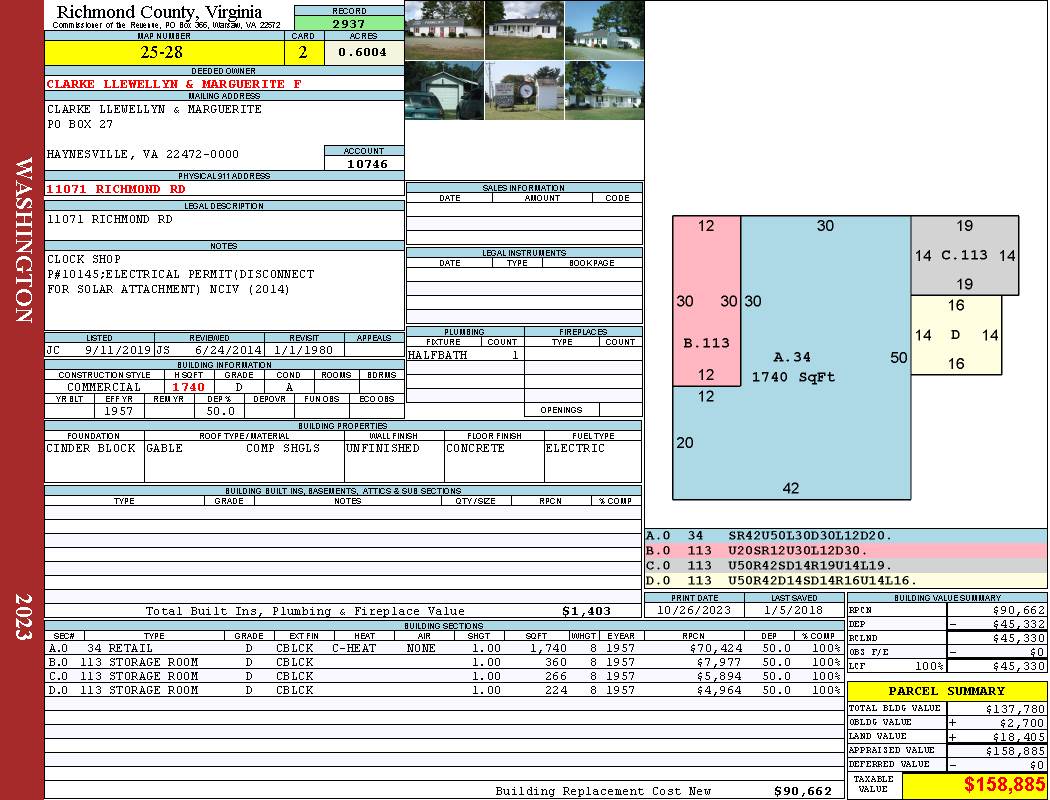Click the last saved date 1/5/2018

793,610
